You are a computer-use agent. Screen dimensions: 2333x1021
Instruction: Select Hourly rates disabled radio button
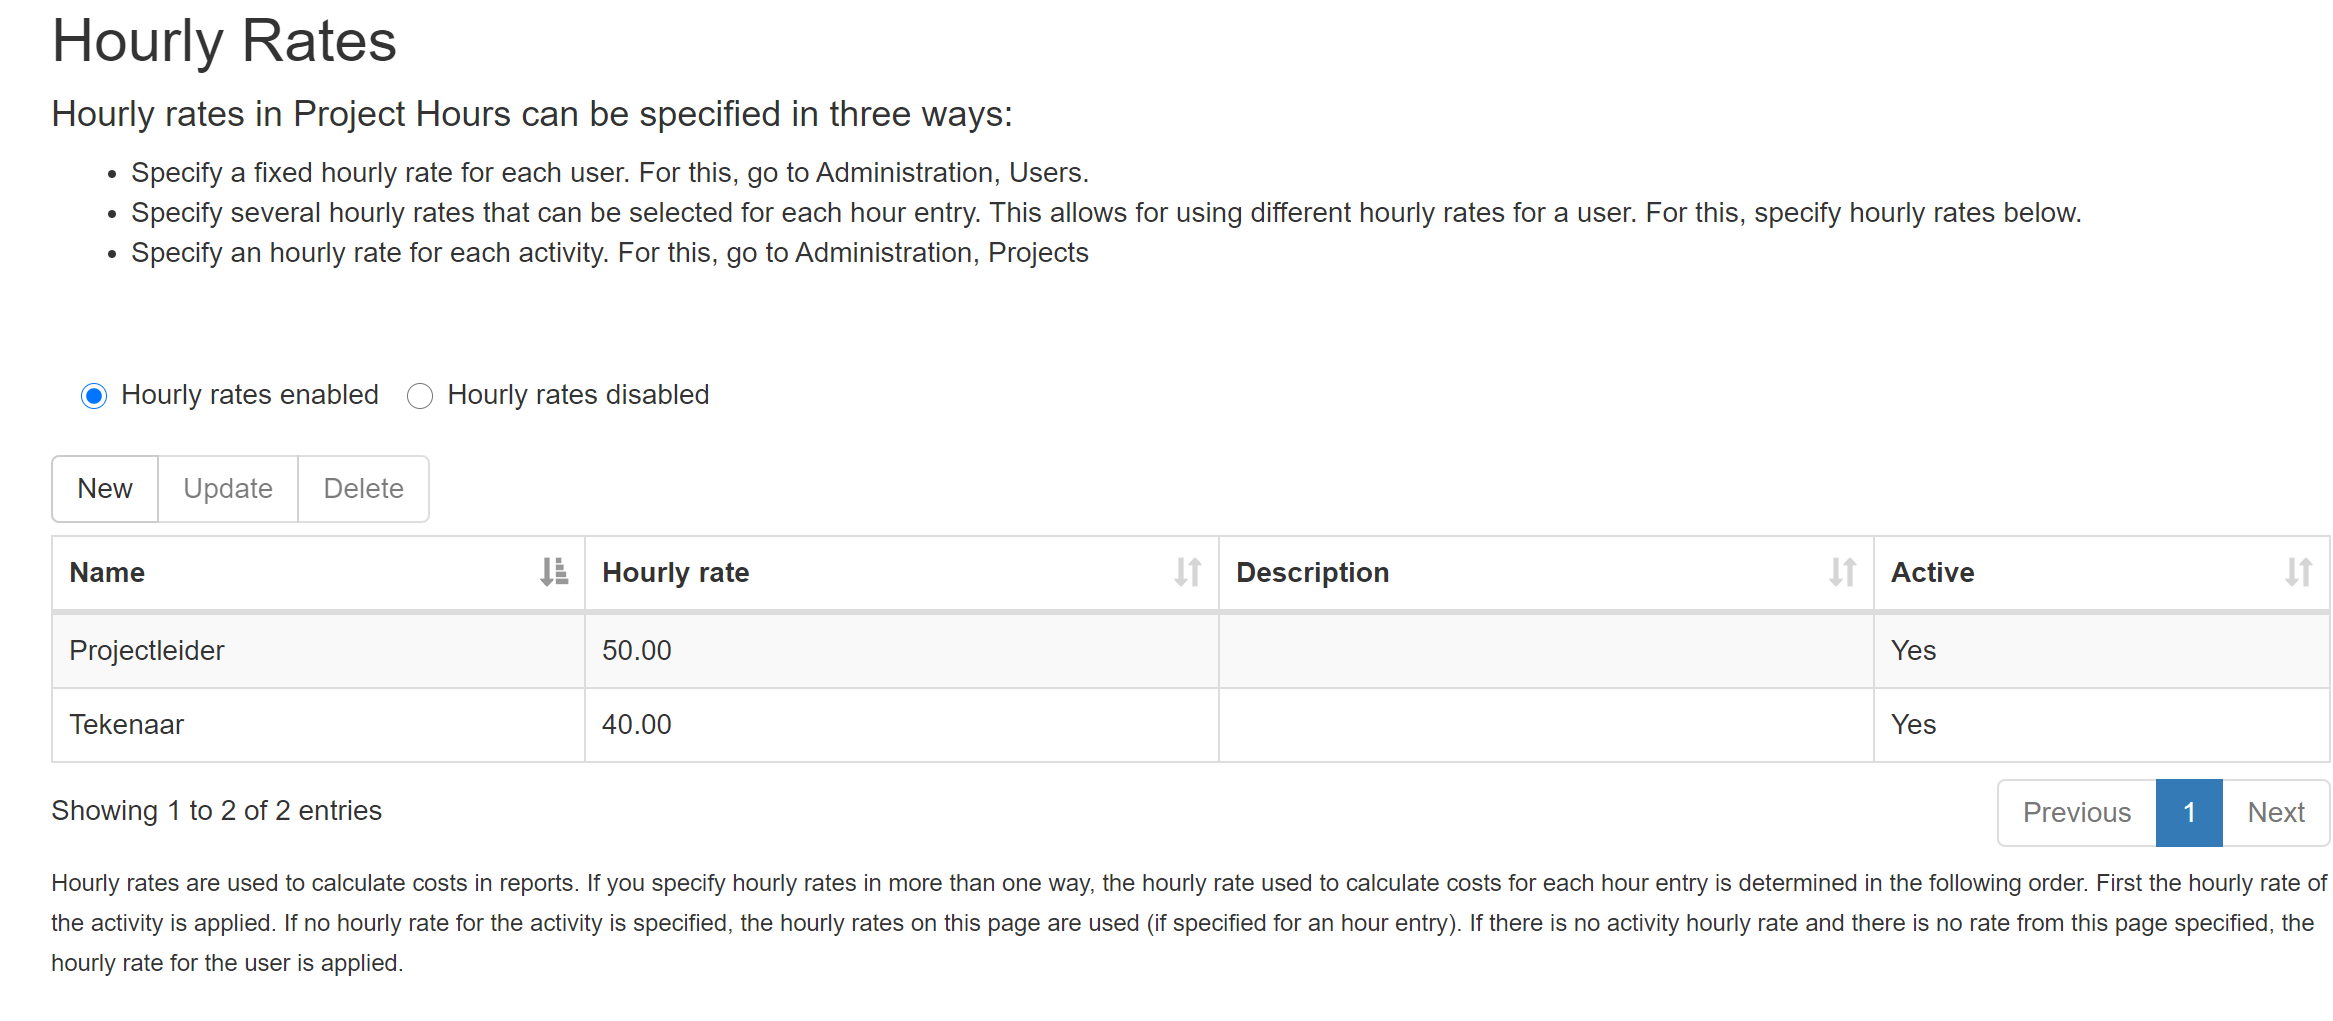tap(420, 396)
